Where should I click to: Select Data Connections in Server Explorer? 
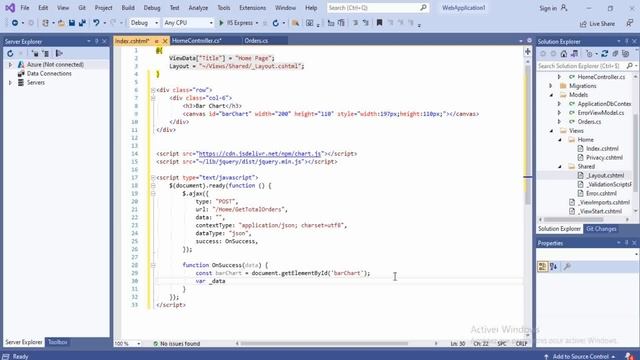pyautogui.click(x=49, y=73)
